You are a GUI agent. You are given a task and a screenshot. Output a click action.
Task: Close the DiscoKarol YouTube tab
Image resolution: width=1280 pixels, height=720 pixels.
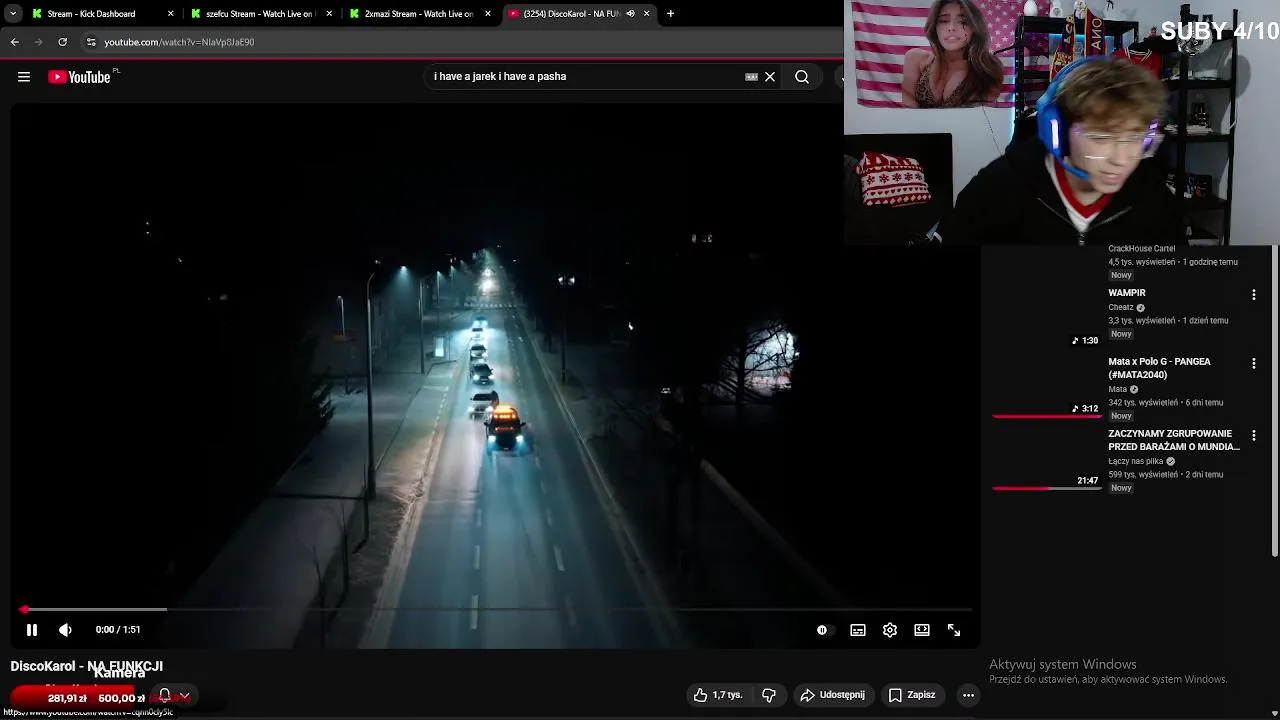[x=646, y=14]
